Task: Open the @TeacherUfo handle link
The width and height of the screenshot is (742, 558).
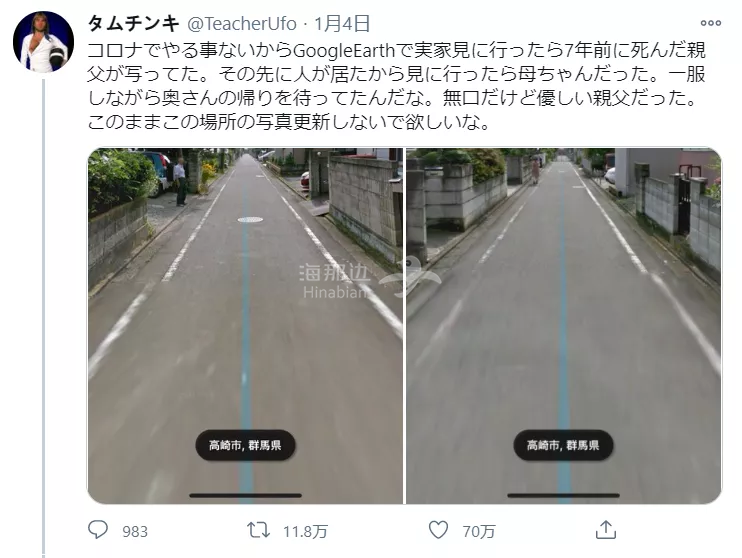Action: click(x=242, y=23)
